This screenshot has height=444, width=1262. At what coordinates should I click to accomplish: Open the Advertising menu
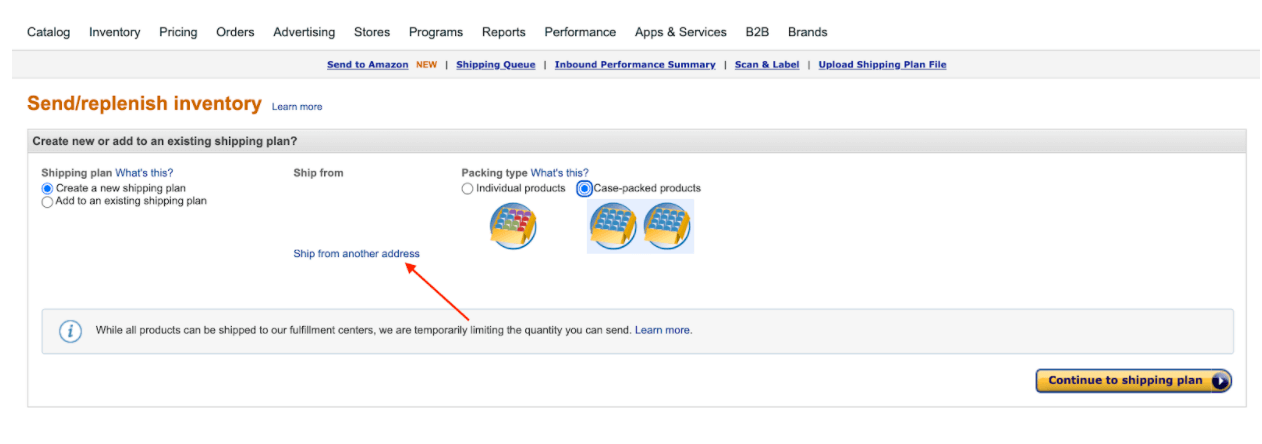[304, 32]
